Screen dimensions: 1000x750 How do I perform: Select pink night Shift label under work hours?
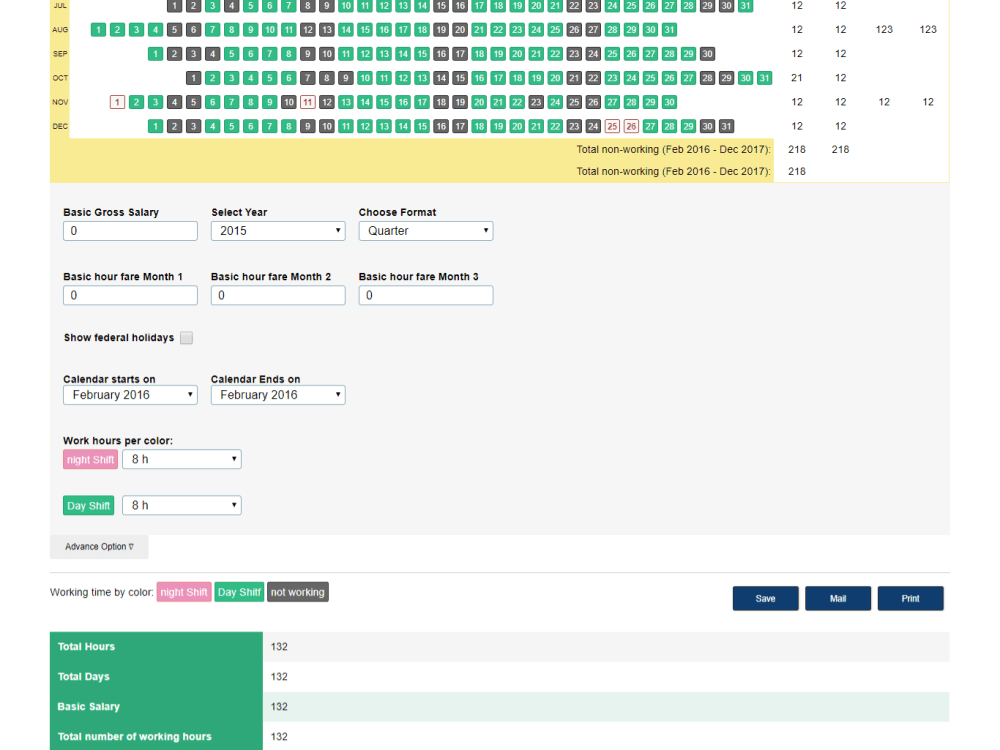(x=91, y=459)
